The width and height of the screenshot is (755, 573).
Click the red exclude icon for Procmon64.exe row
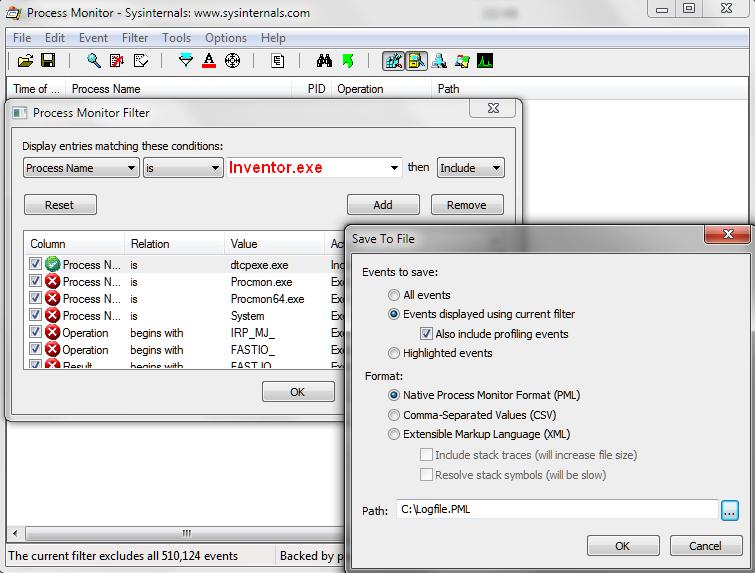52,298
